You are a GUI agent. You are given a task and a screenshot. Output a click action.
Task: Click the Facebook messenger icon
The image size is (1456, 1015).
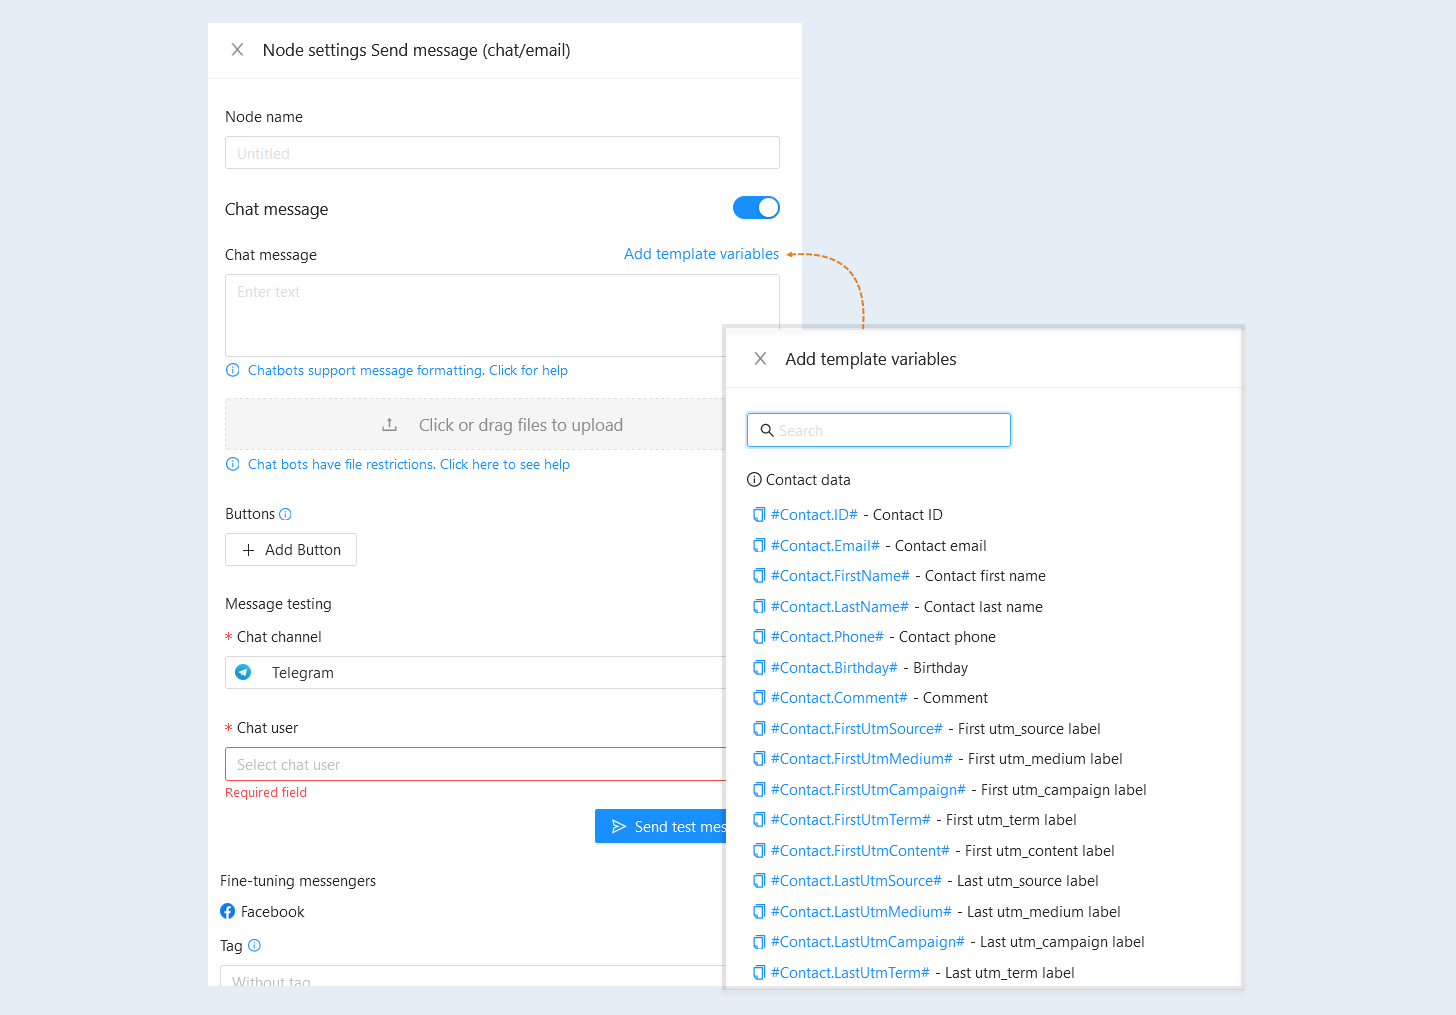coord(228,911)
